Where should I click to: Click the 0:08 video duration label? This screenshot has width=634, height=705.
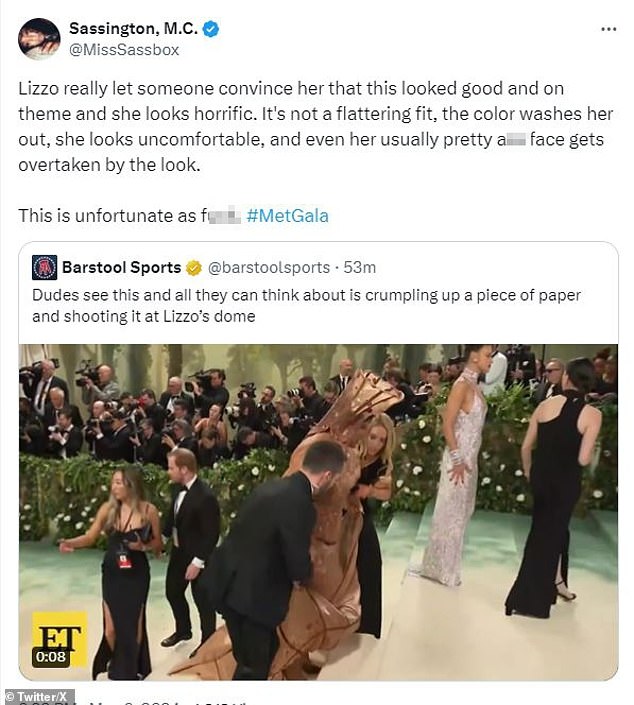coord(51,657)
